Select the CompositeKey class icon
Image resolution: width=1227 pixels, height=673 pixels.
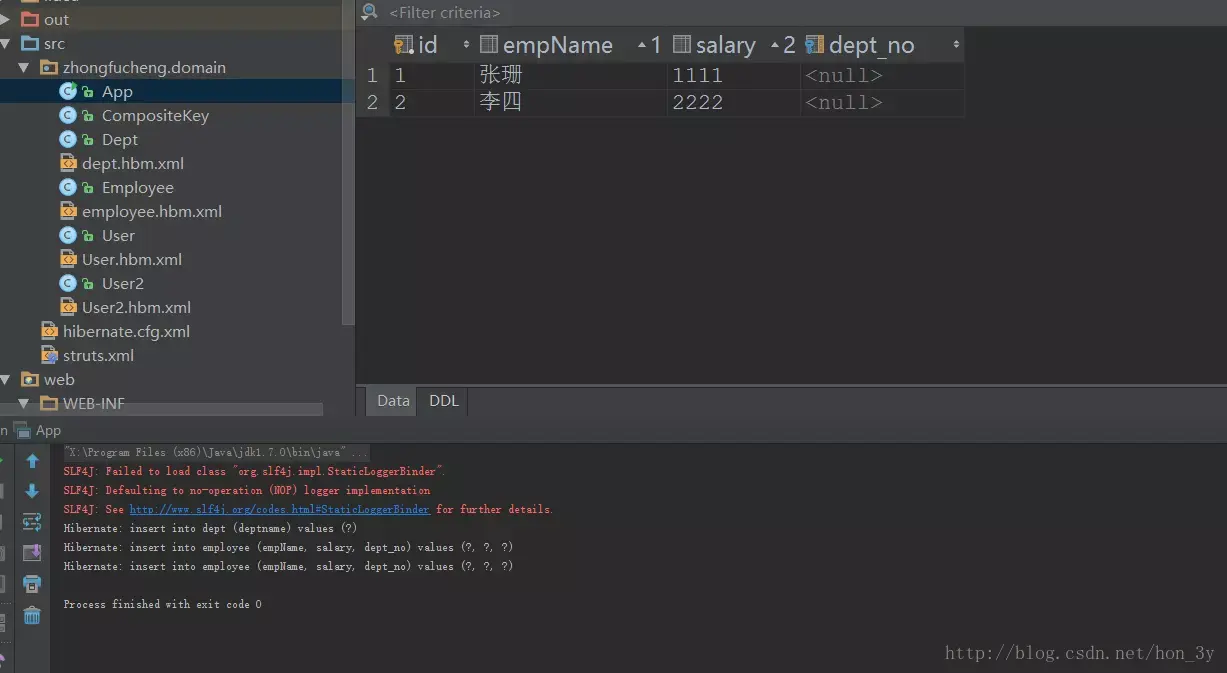coord(68,115)
